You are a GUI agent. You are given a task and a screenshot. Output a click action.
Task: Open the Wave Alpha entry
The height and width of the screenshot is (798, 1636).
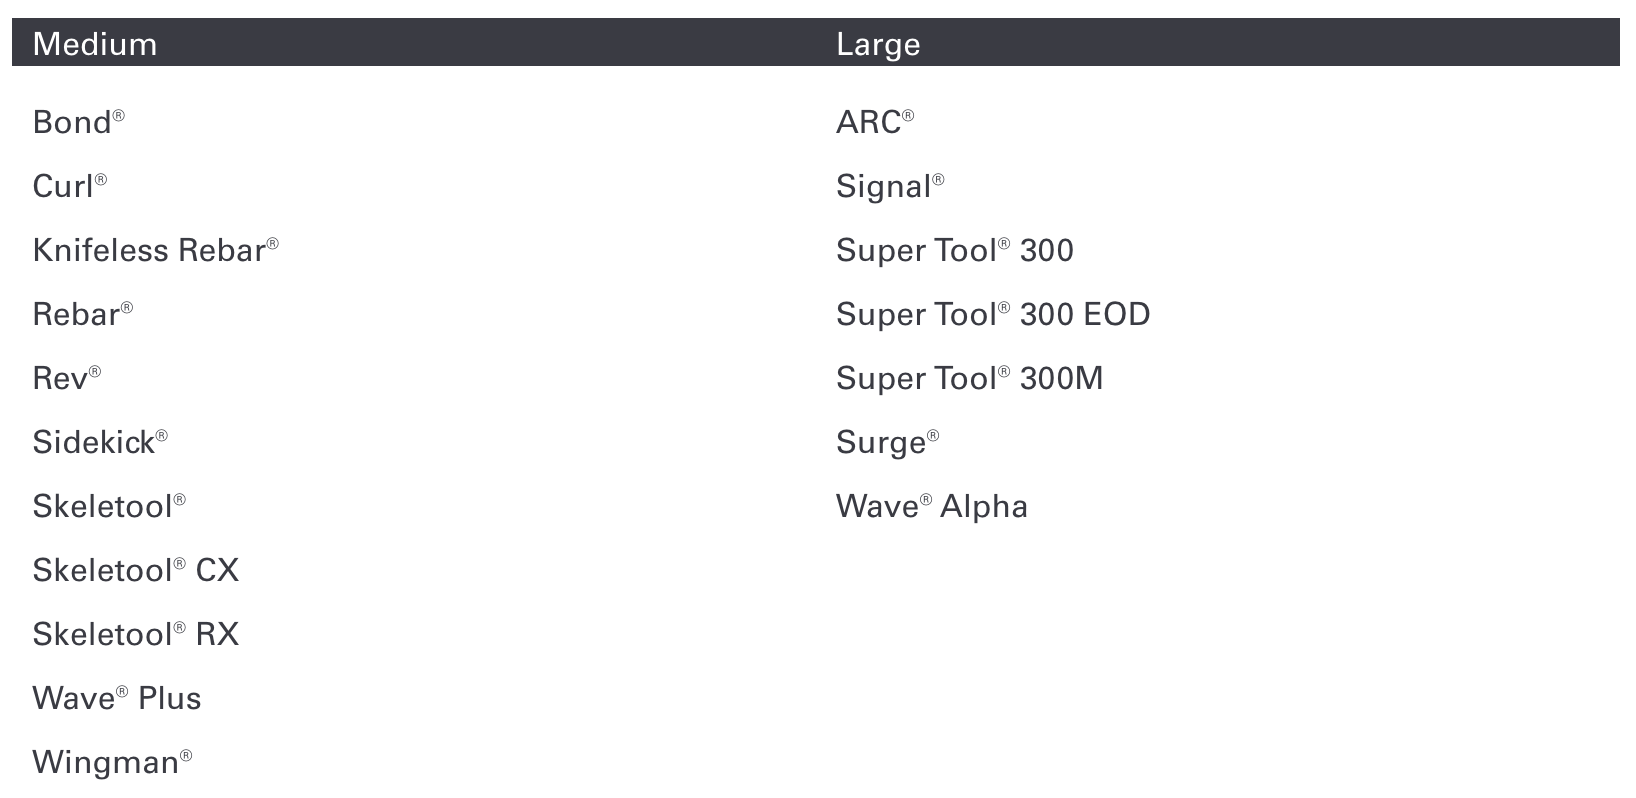(931, 506)
